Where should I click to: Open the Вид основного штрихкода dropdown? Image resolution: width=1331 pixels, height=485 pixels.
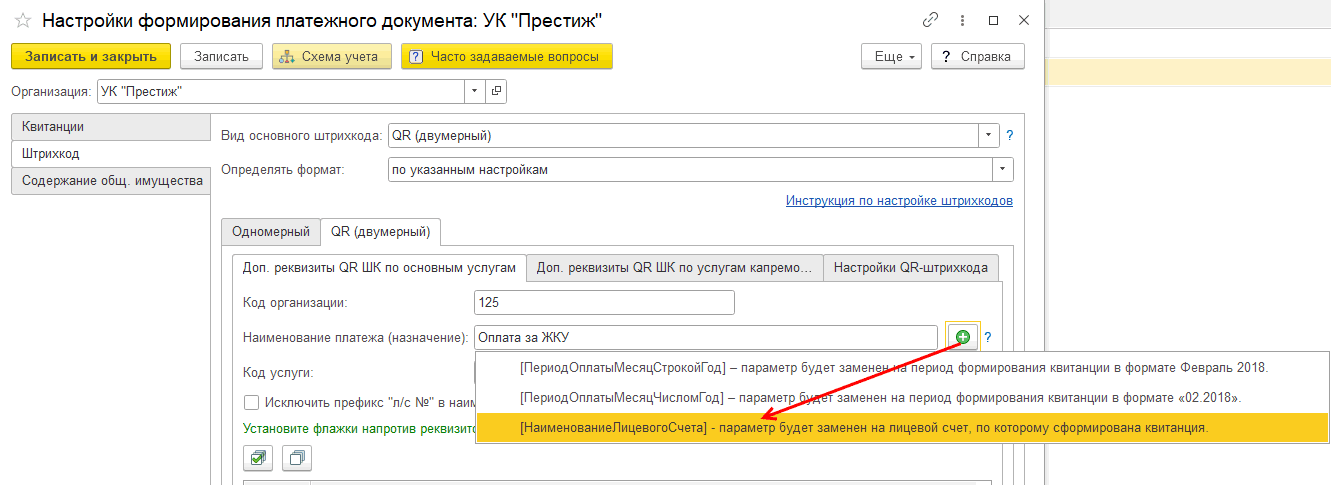pos(988,135)
